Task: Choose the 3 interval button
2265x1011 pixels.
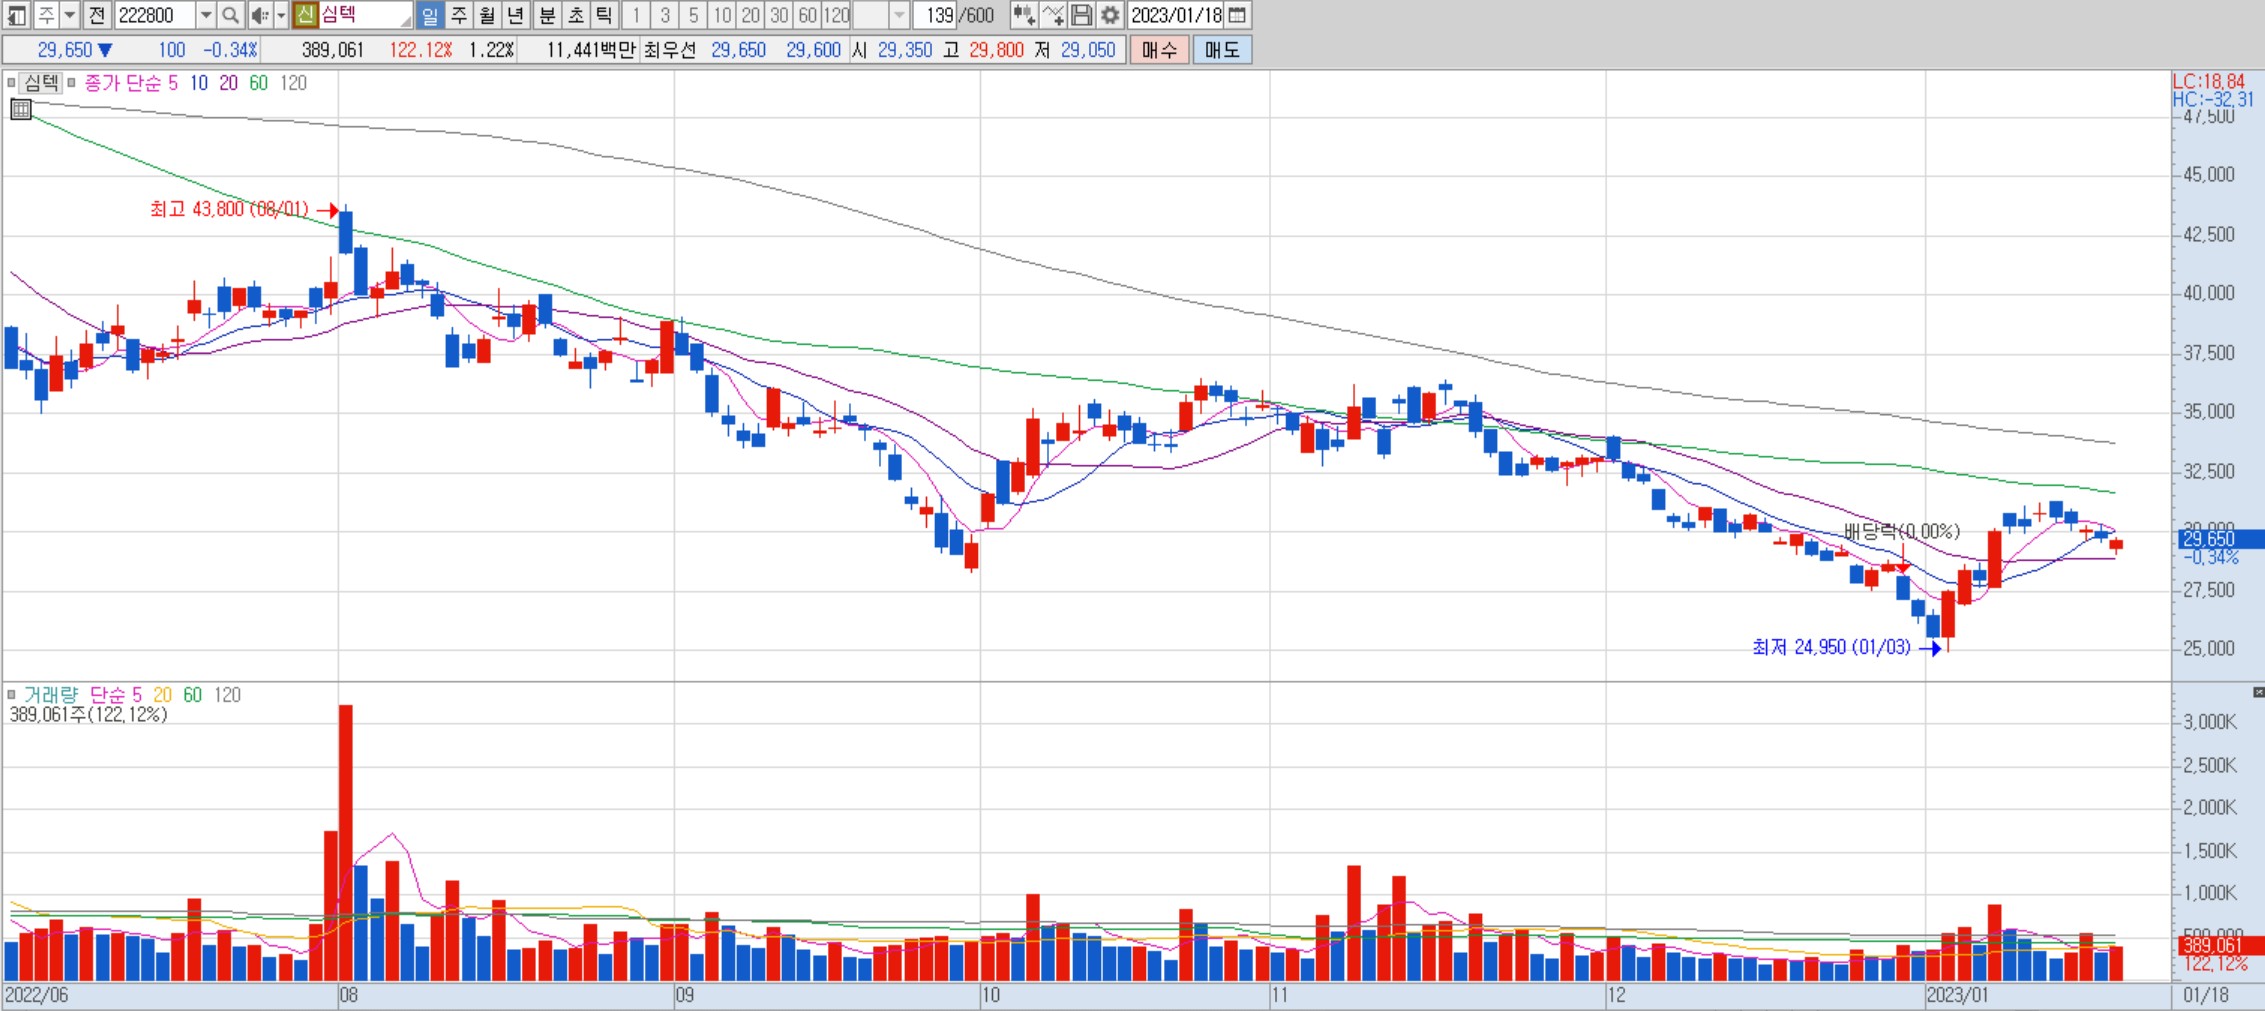Action: point(665,15)
